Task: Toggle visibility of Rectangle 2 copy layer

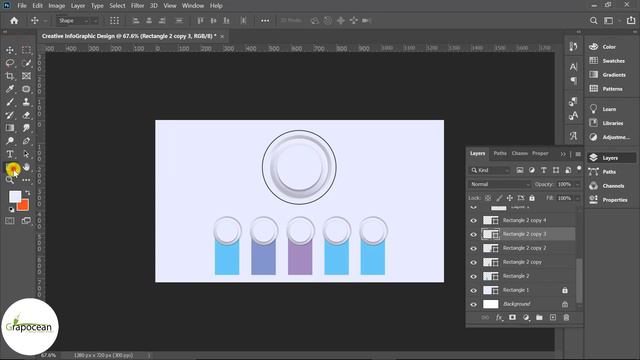Action: point(473,262)
